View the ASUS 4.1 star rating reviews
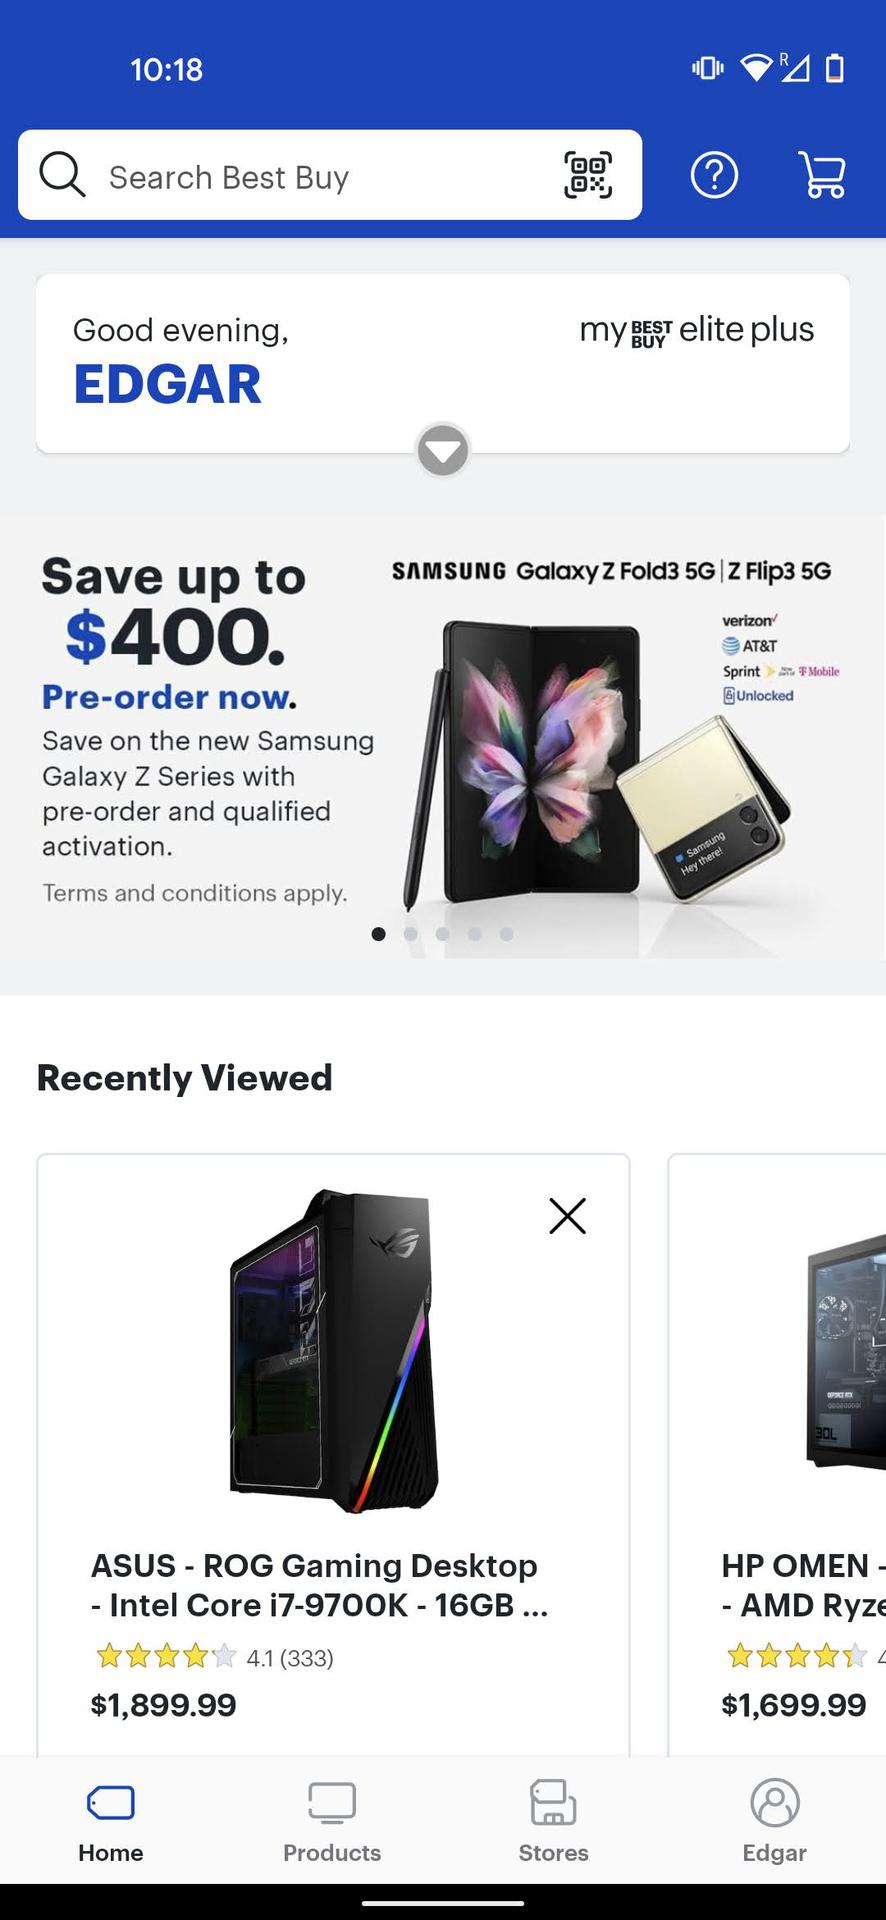Screen dimensions: 886x1920 click(x=212, y=1657)
